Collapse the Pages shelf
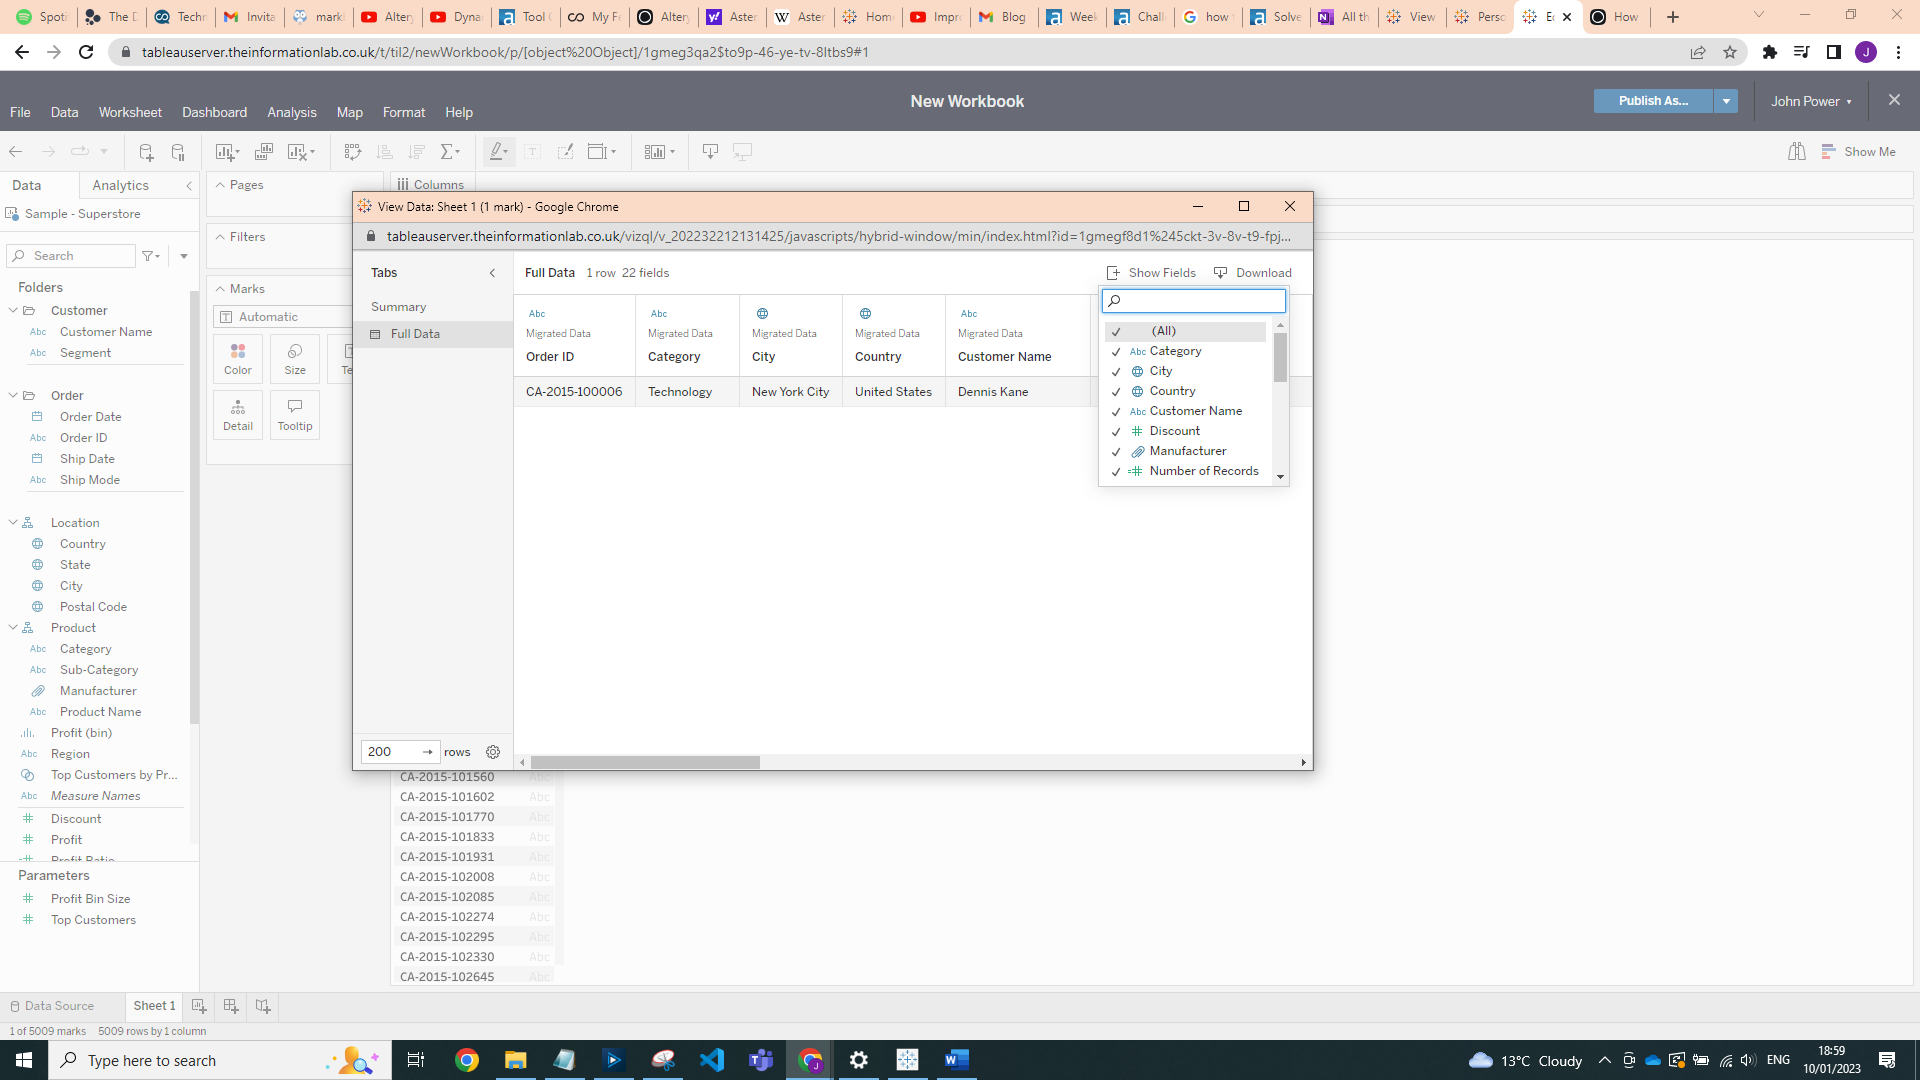This screenshot has width=1920, height=1080. pos(220,185)
